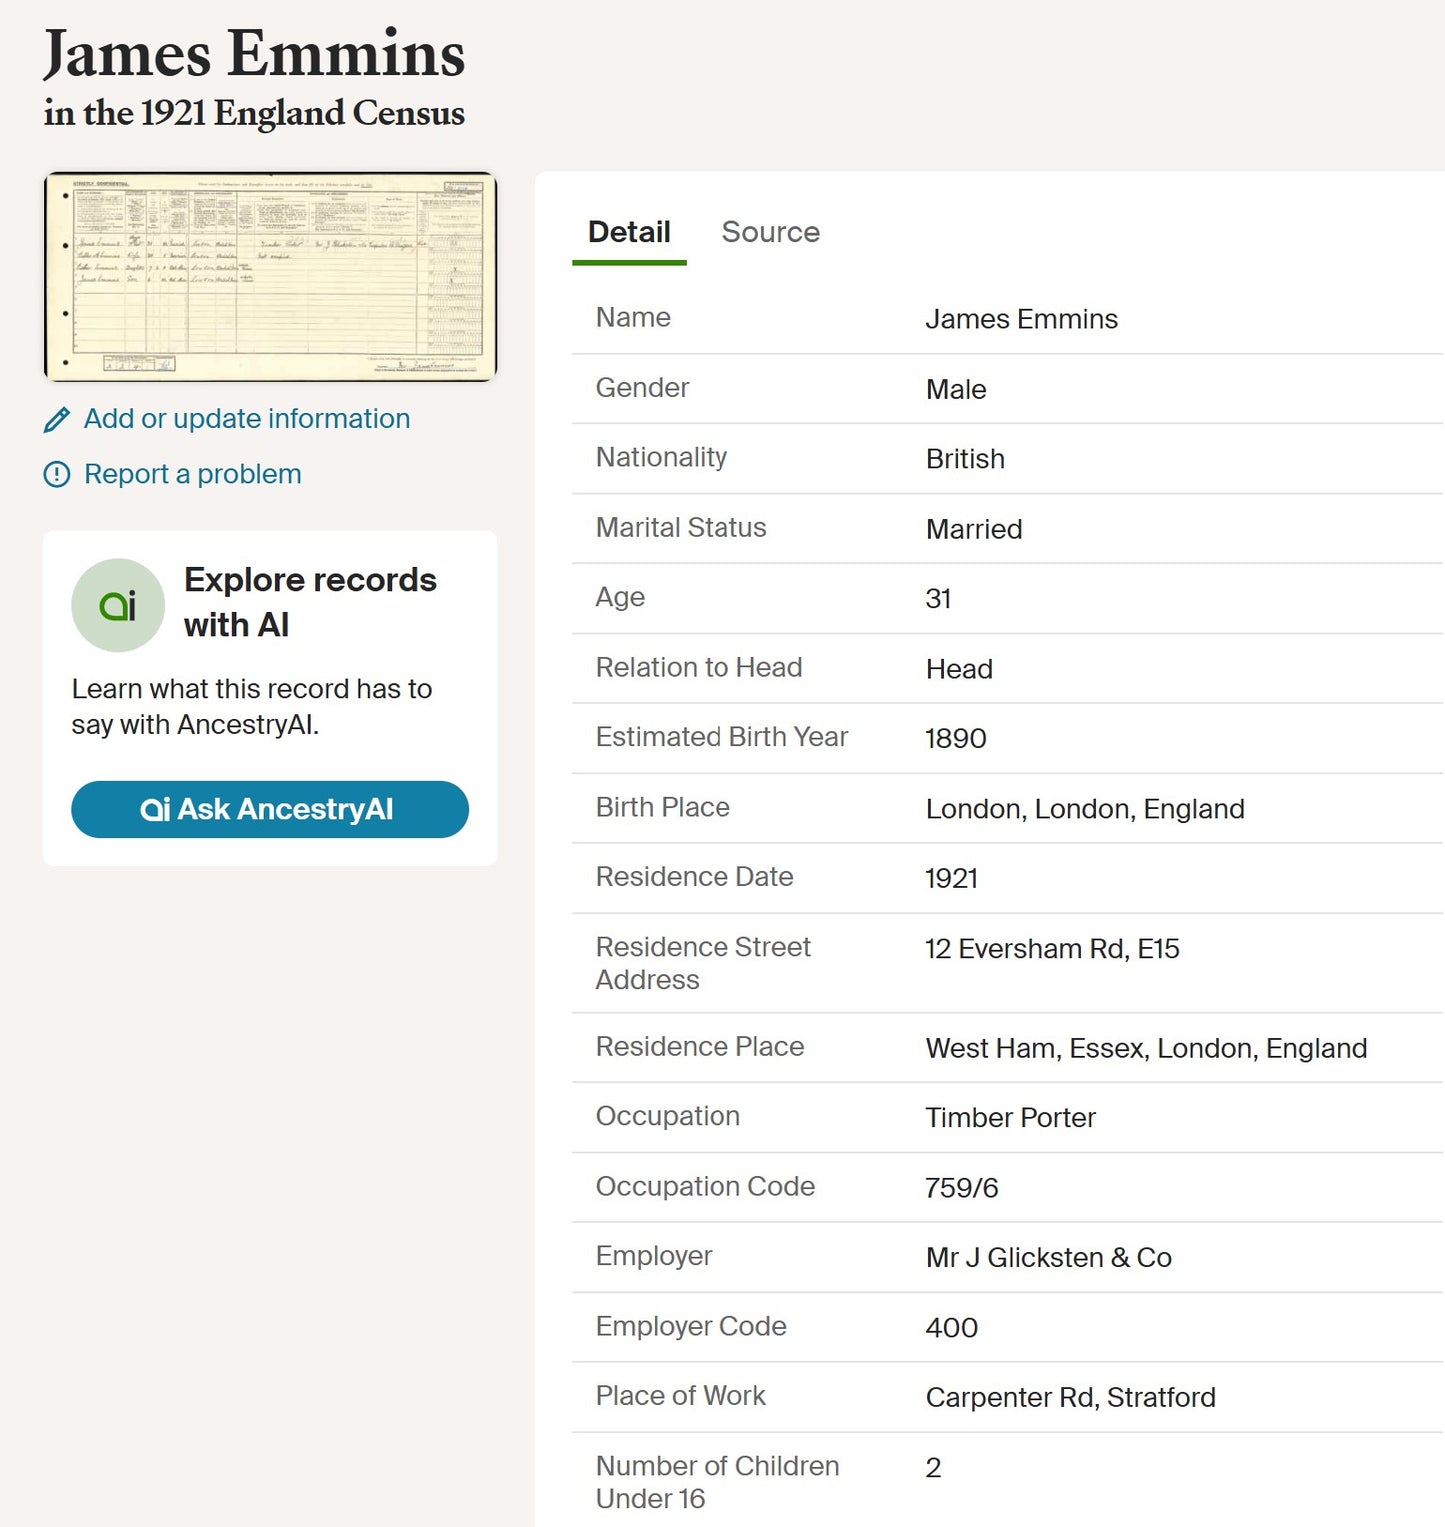Click the exclamation circle icon beside Report a problem
Image resolution: width=1445 pixels, height=1527 pixels.
(57, 474)
